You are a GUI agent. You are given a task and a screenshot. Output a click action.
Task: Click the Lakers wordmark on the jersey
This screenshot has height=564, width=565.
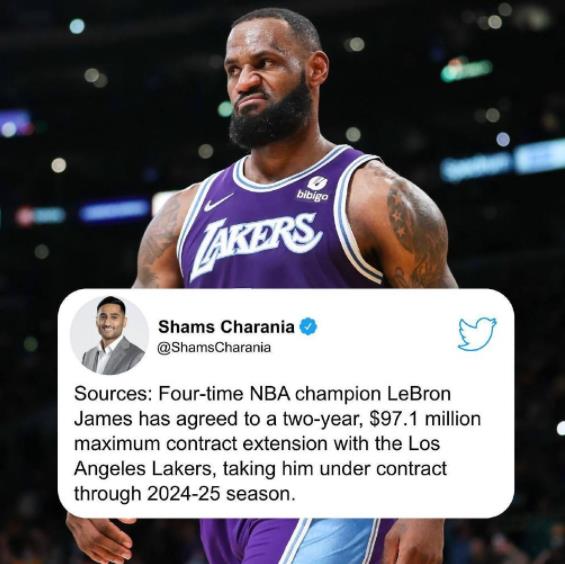point(255,241)
